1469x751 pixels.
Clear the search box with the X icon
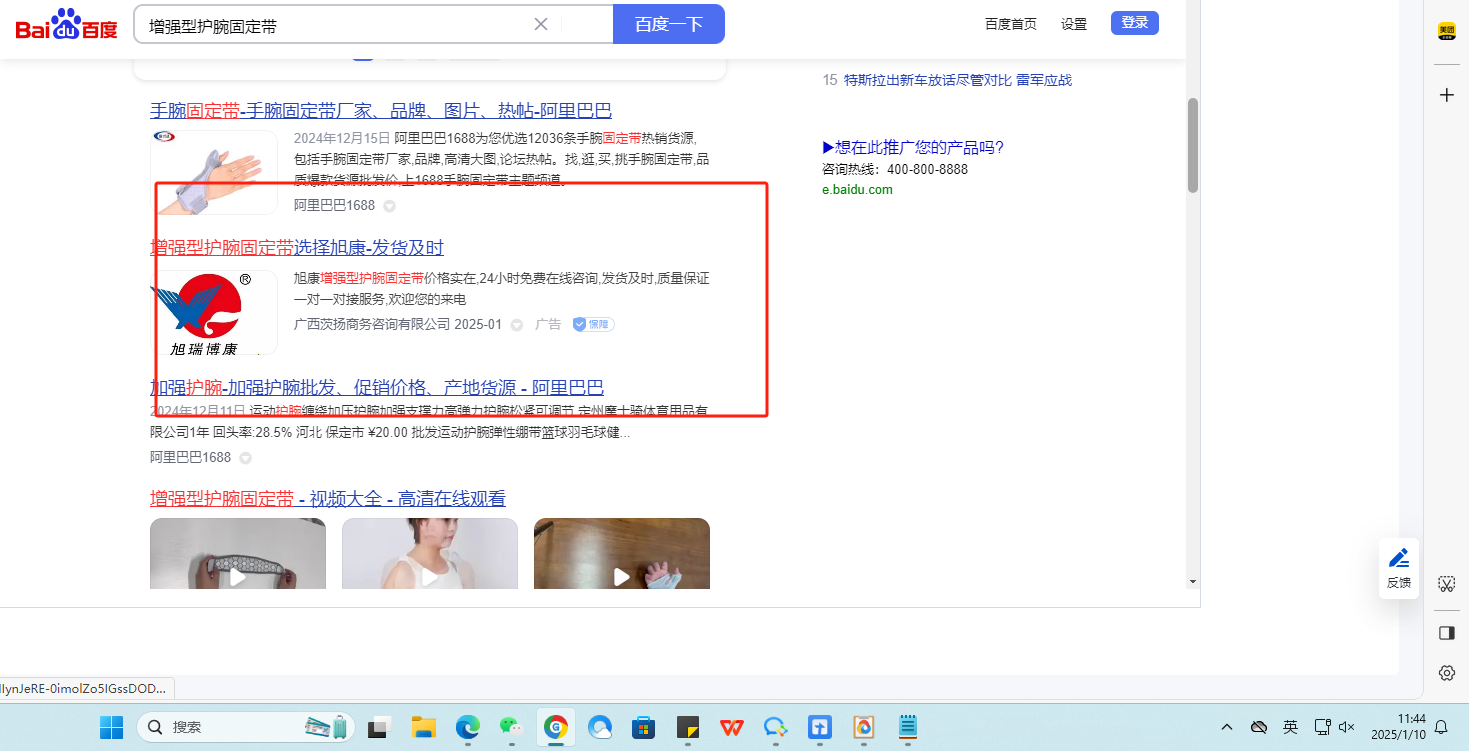[x=541, y=24]
